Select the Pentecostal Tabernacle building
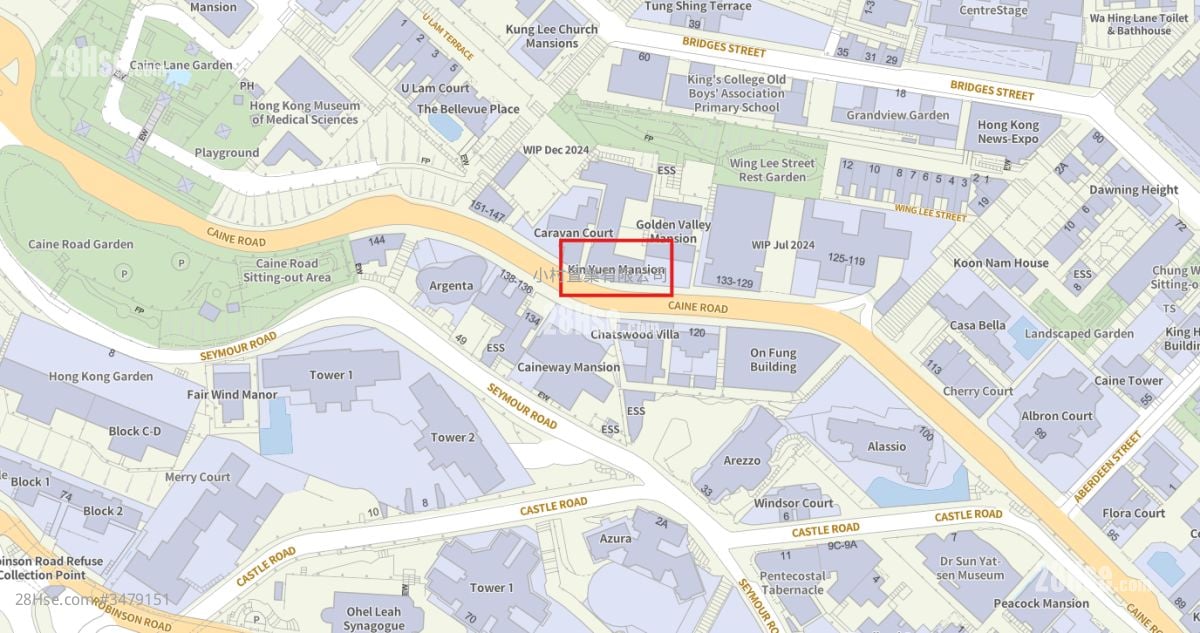1200x633 pixels. click(x=792, y=582)
